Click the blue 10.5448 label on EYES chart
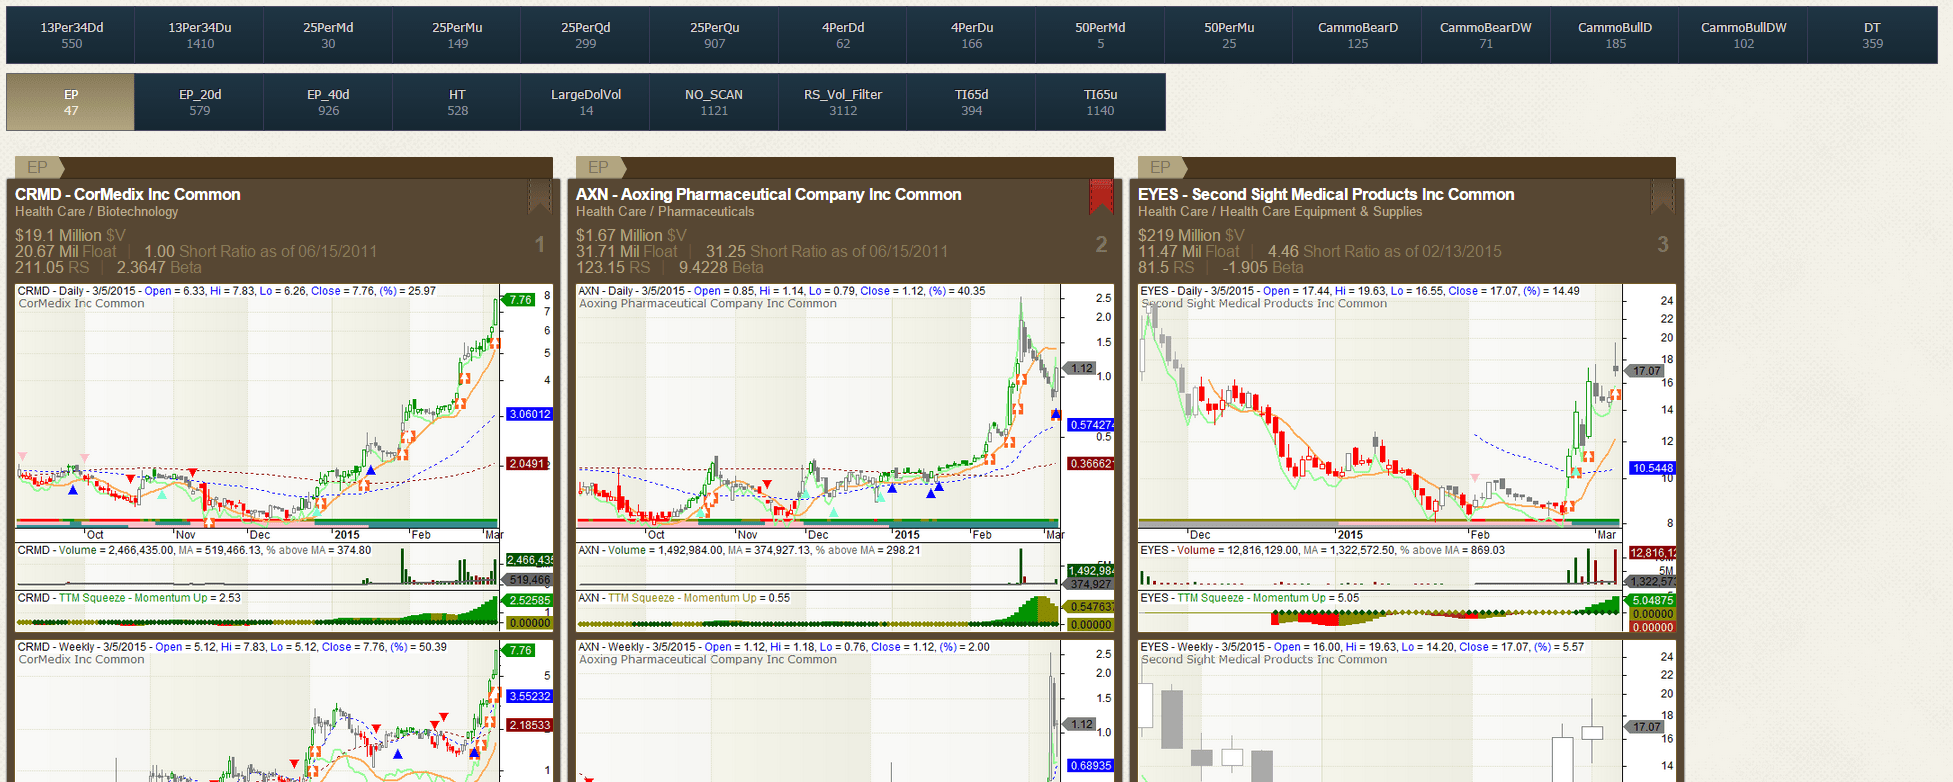 coord(1652,468)
